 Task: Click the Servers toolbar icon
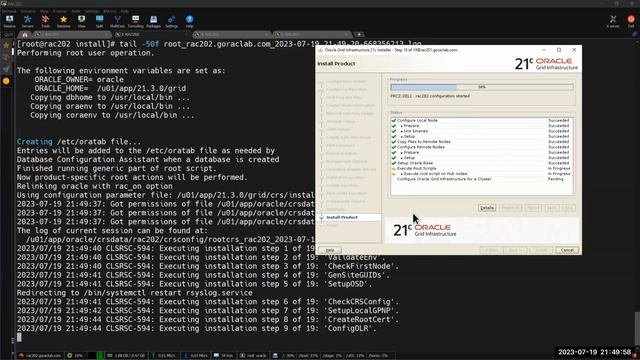coord(27,21)
